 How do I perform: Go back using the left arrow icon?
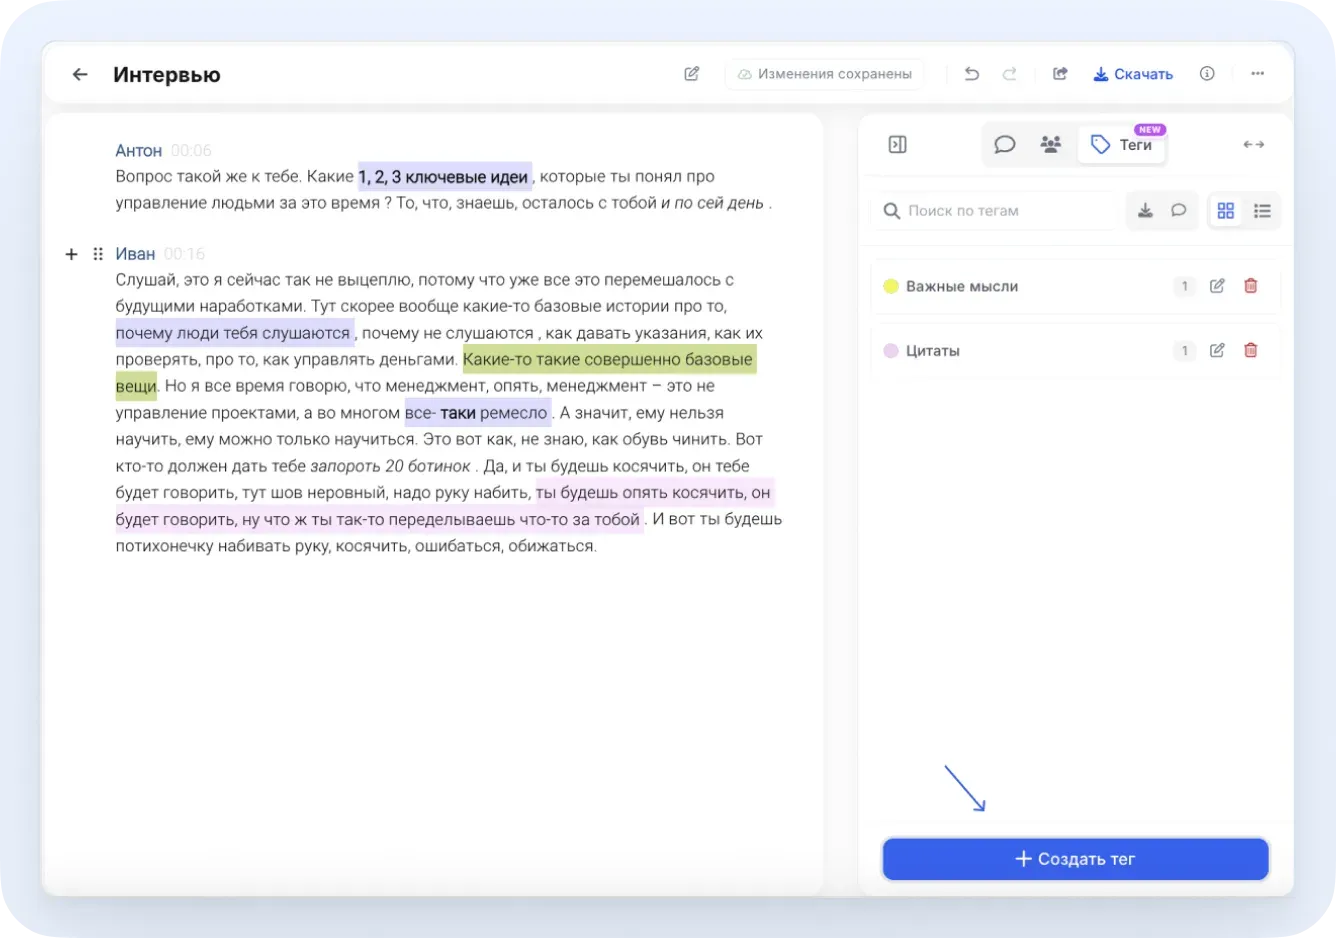80,75
